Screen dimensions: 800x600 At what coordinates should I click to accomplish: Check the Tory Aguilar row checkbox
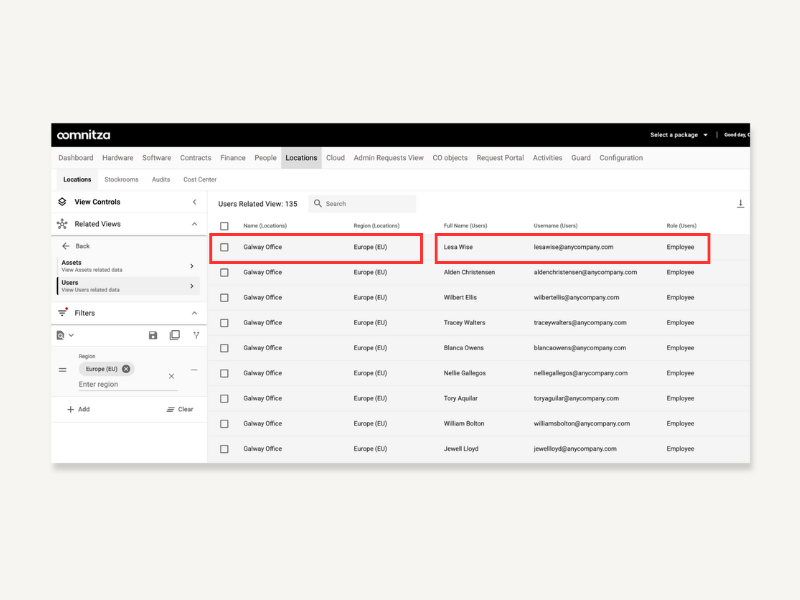[224, 398]
